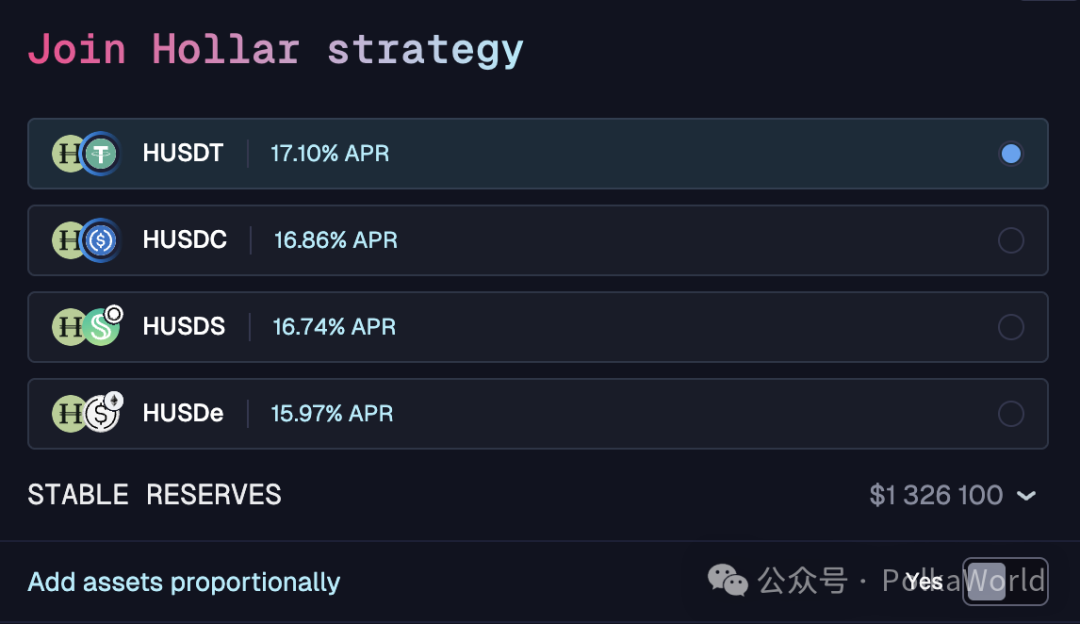
Task: Click the Join Hollar strategy heading
Action: (276, 50)
